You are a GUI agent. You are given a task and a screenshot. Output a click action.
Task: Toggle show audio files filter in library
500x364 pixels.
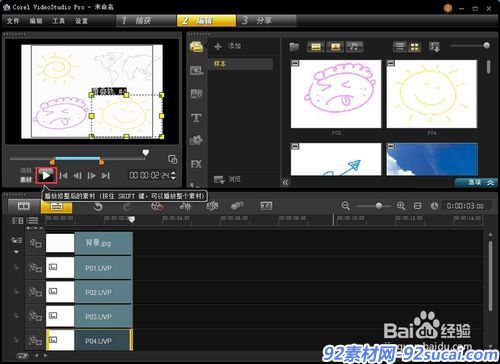[355, 47]
